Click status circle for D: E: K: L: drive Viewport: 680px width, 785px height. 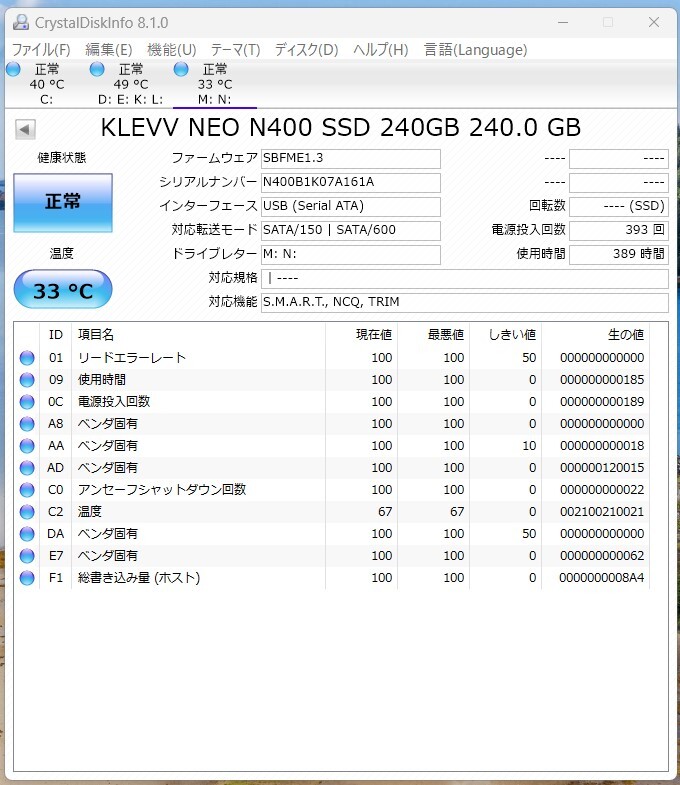coord(97,69)
